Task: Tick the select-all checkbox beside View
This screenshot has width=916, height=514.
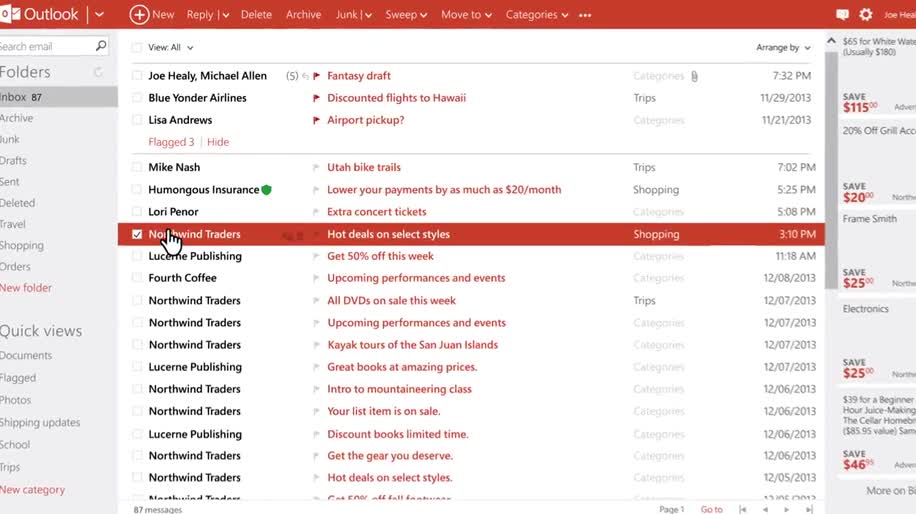Action: [x=137, y=47]
